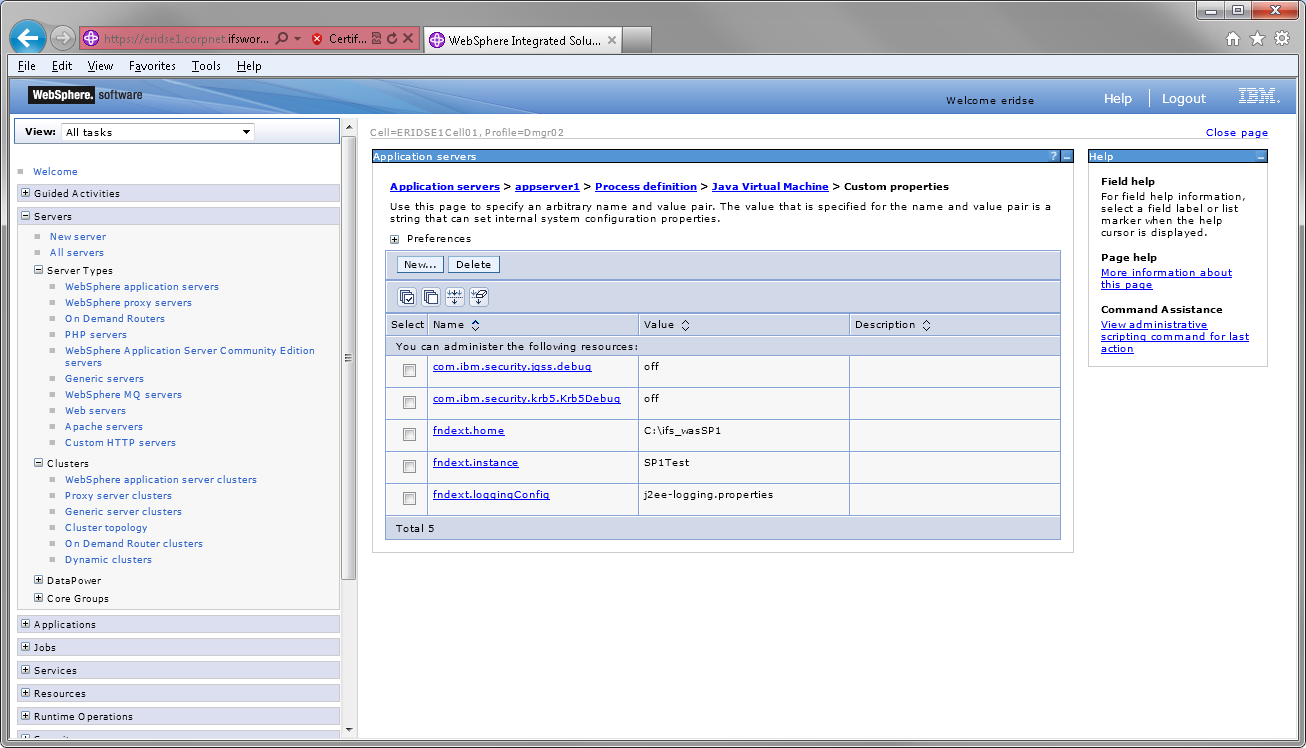Open the Help menu in menu bar

249,66
